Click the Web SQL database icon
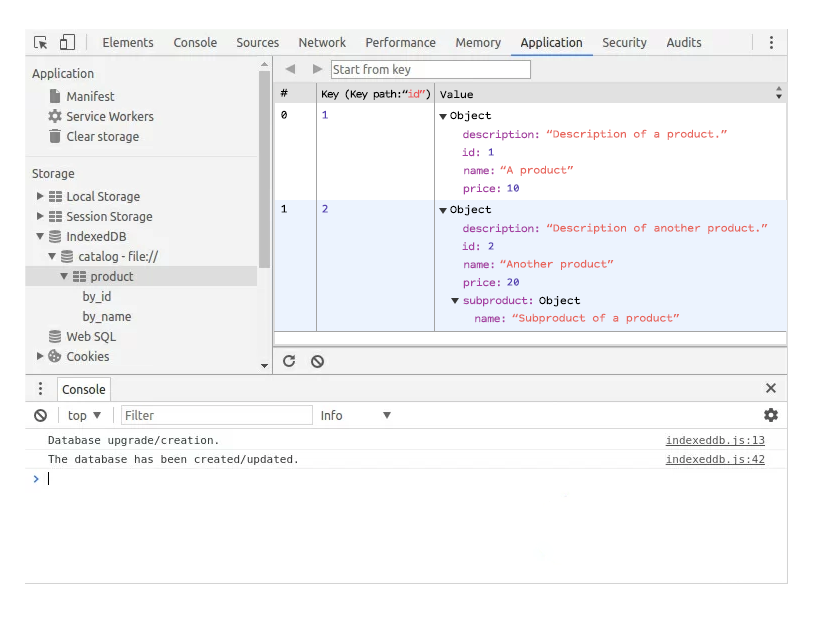Screen dimensions: 820x625 (x=55, y=336)
